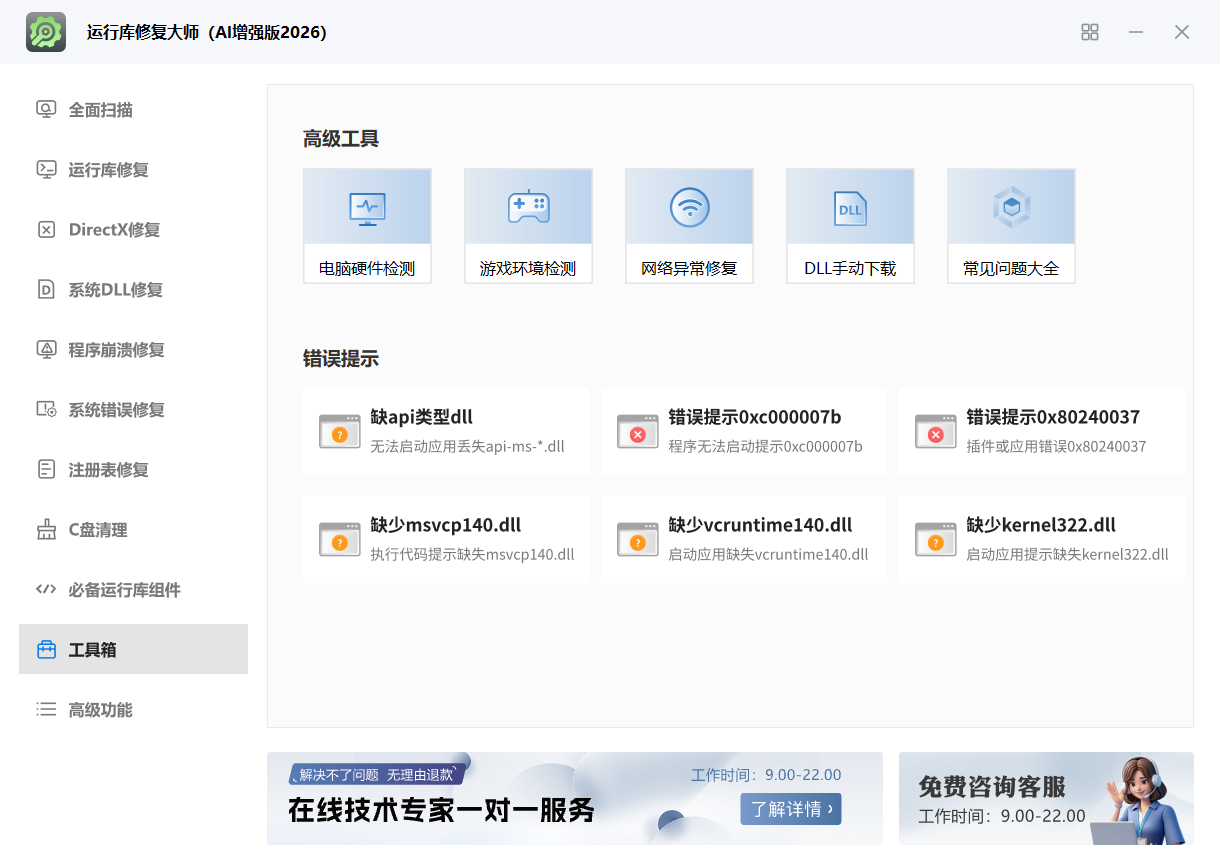The image size is (1220, 864).
Task: Go to 运行库修复 in the sidebar
Action: [x=108, y=170]
